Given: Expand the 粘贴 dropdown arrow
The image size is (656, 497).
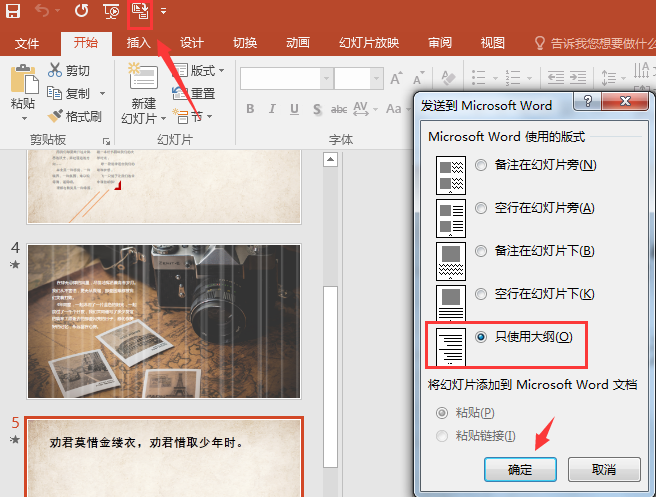Looking at the screenshot, I should pos(24,118).
